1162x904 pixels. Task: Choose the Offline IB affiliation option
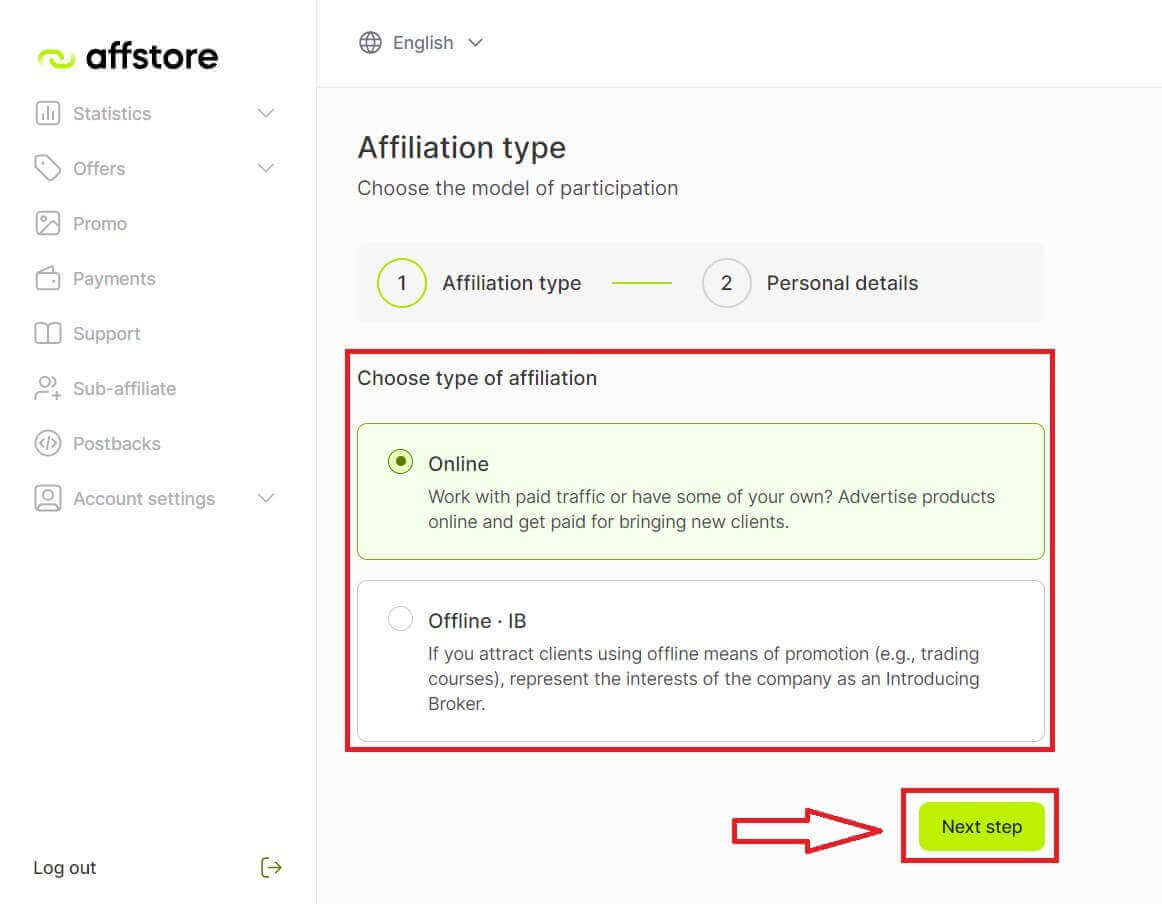click(400, 618)
